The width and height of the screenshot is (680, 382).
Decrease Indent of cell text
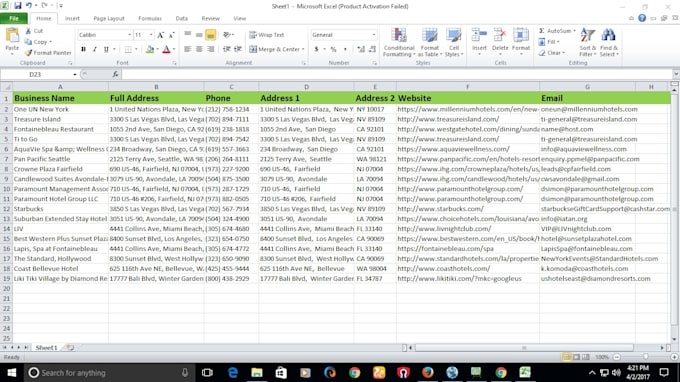[226, 49]
